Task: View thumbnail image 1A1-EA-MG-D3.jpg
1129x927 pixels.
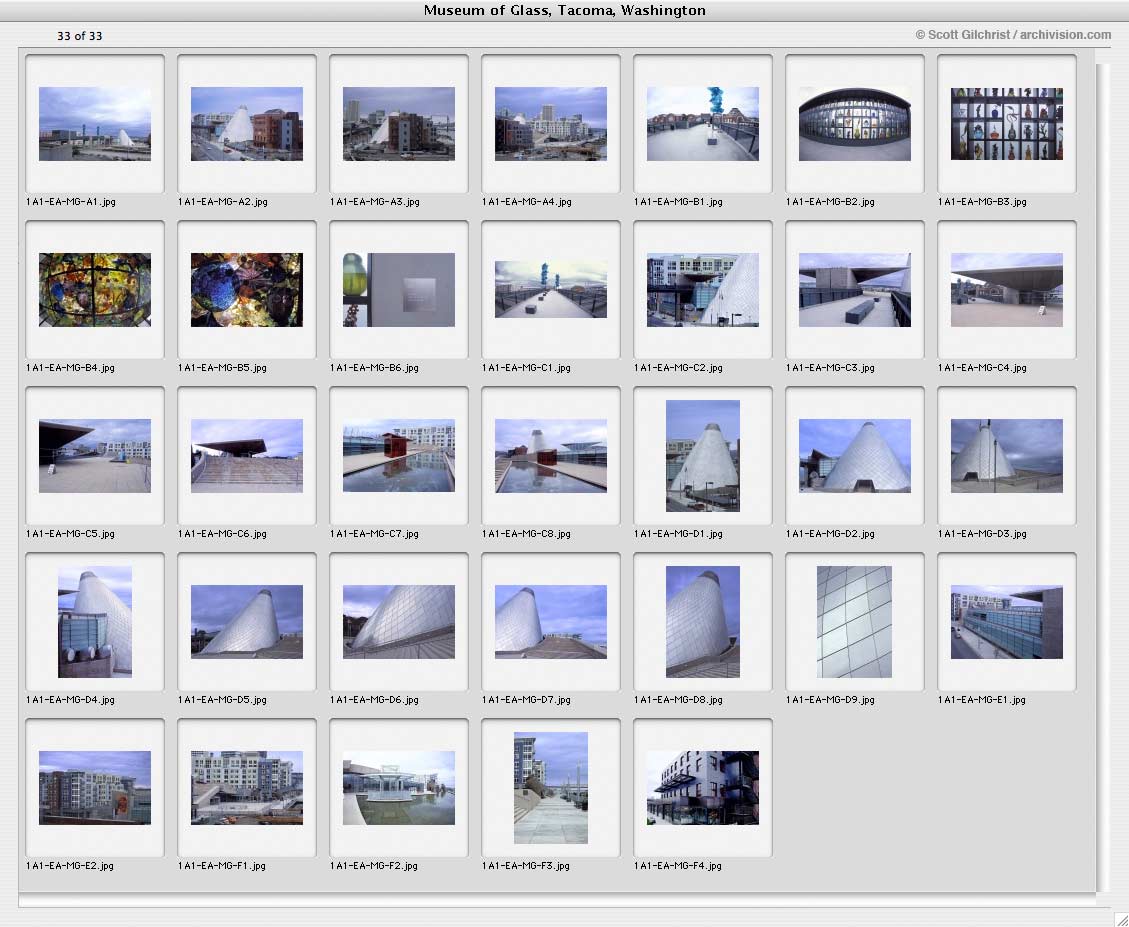Action: (1007, 456)
